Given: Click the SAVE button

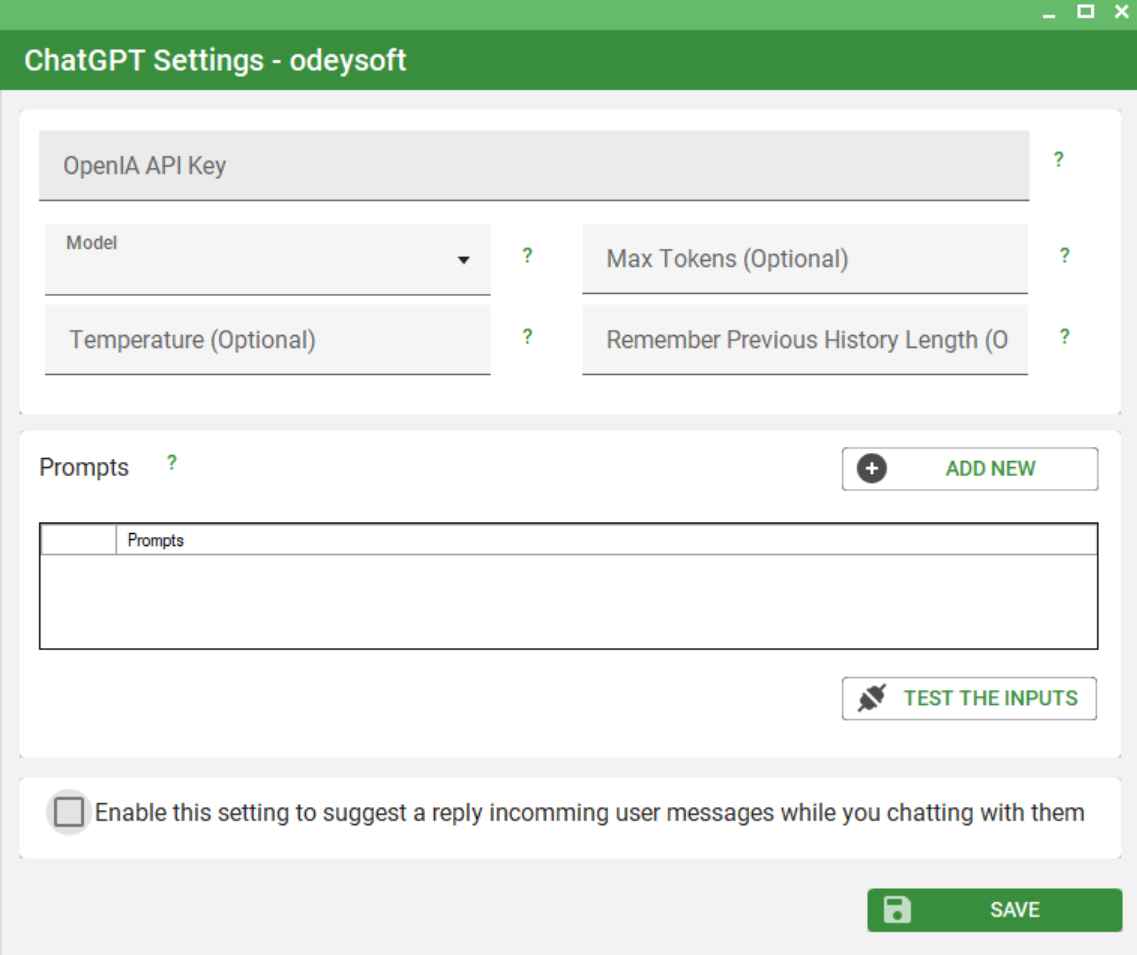Looking at the screenshot, I should click(994, 910).
